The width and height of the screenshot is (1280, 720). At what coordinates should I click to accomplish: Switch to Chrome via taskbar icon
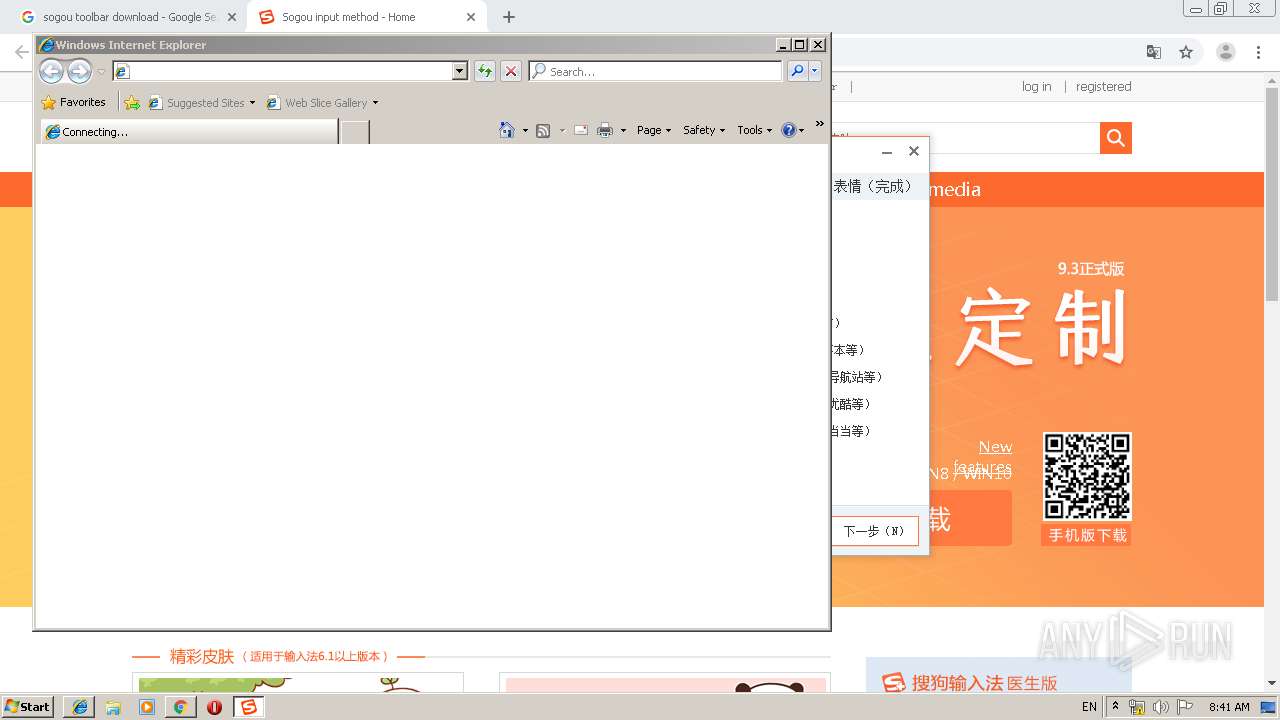(181, 707)
